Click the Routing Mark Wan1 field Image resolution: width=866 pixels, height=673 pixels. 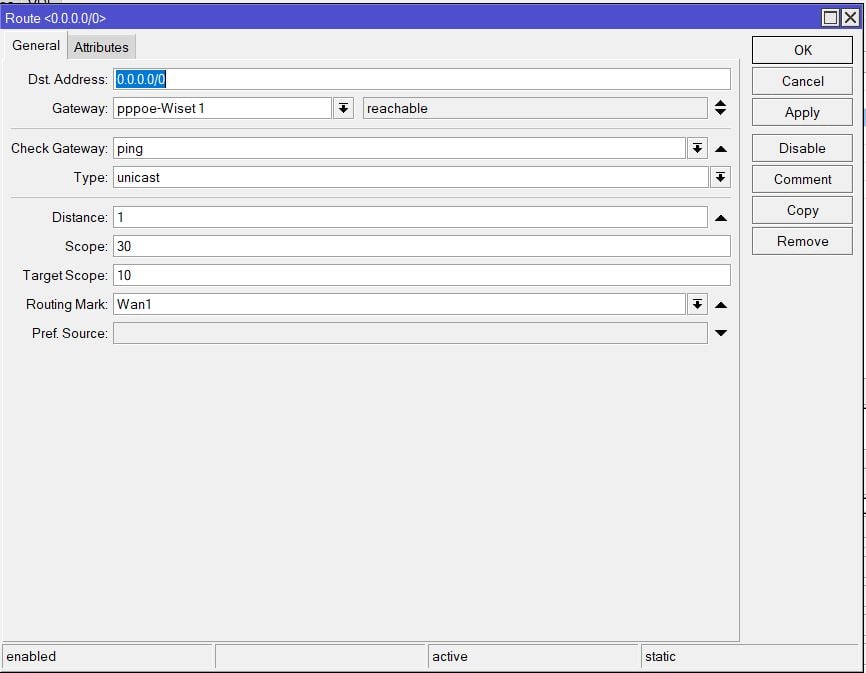(399, 304)
